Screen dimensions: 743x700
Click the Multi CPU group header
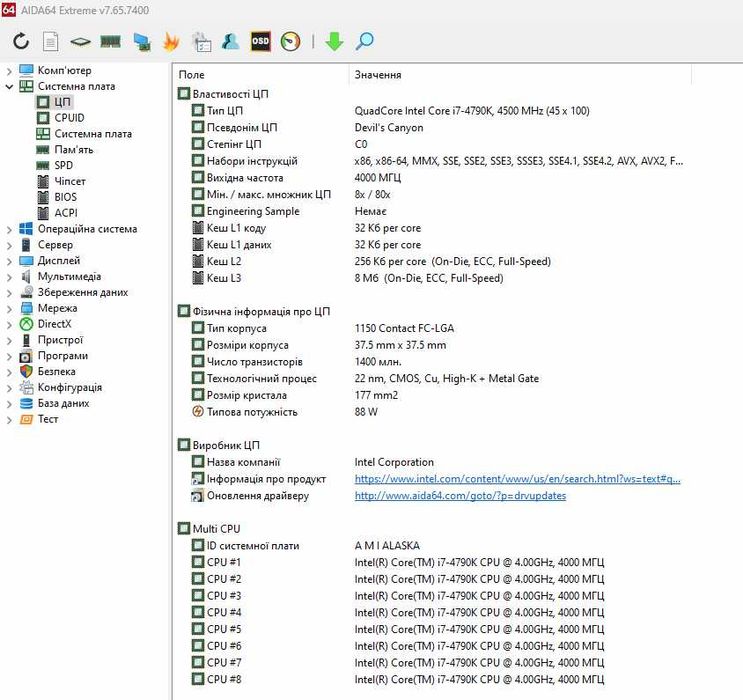tap(209, 528)
